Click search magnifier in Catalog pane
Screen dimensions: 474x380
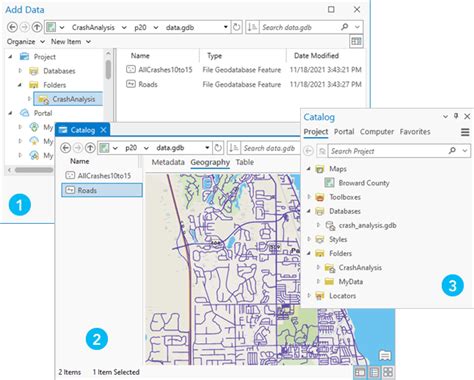452,151
